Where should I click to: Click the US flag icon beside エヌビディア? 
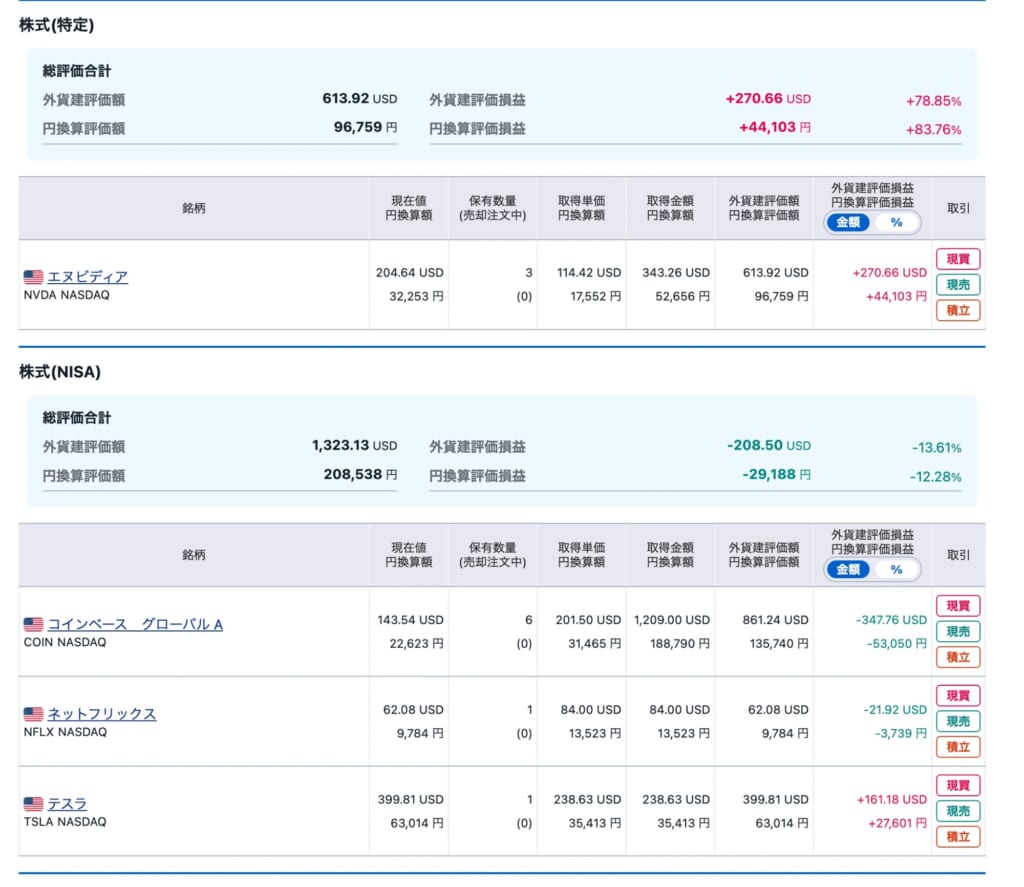click(33, 277)
